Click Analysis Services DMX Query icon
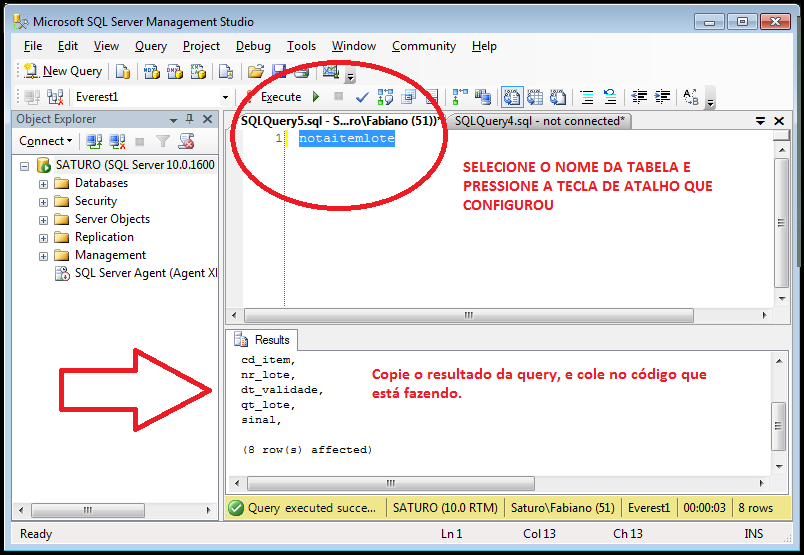 174,71
